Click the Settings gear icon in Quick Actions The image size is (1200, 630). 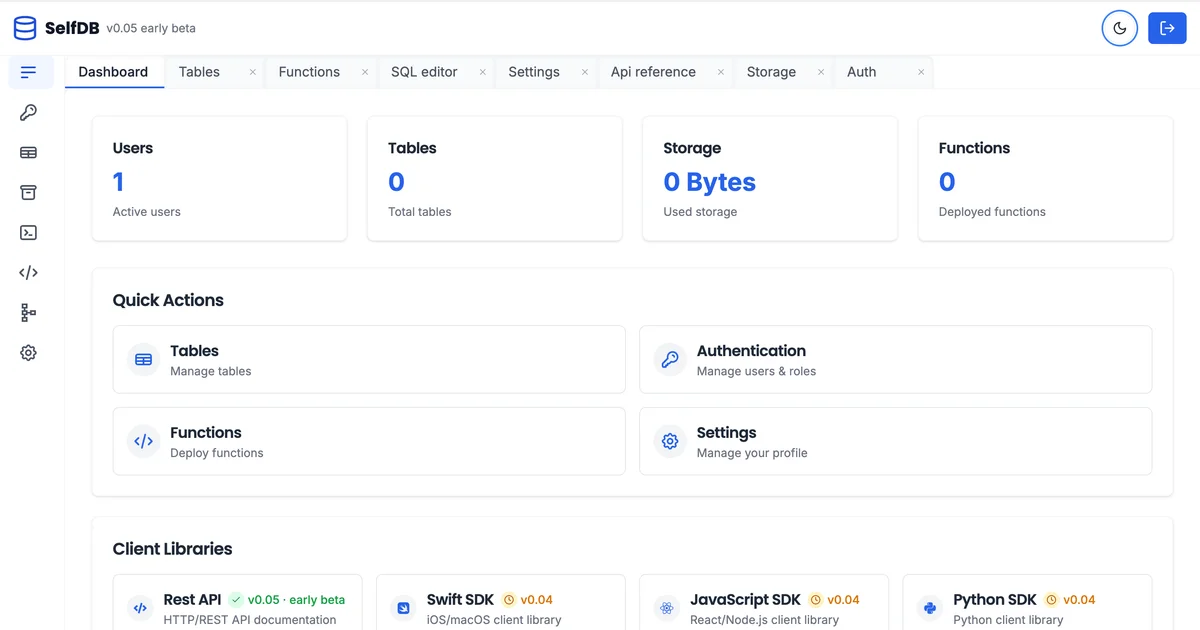670,441
